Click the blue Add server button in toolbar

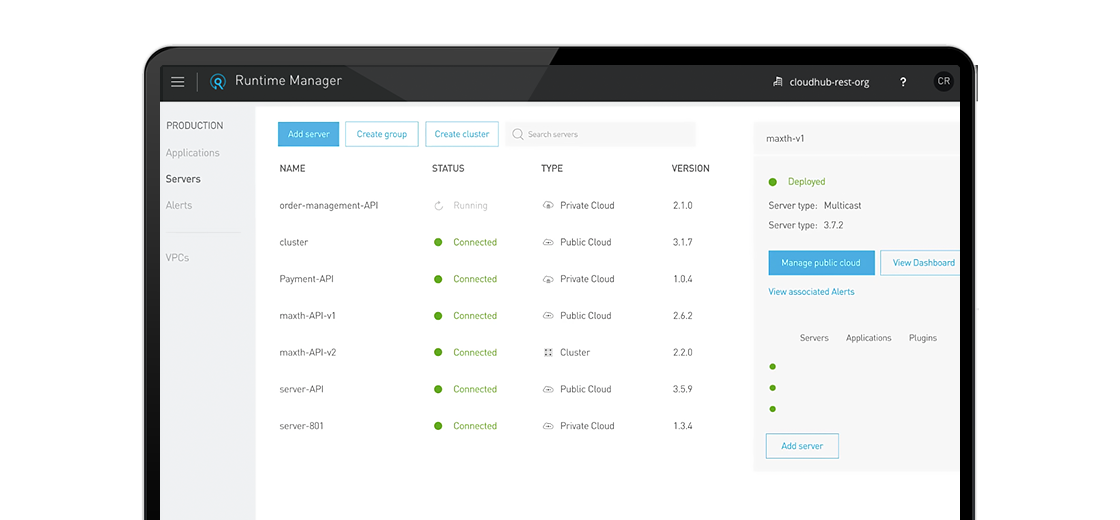[309, 134]
